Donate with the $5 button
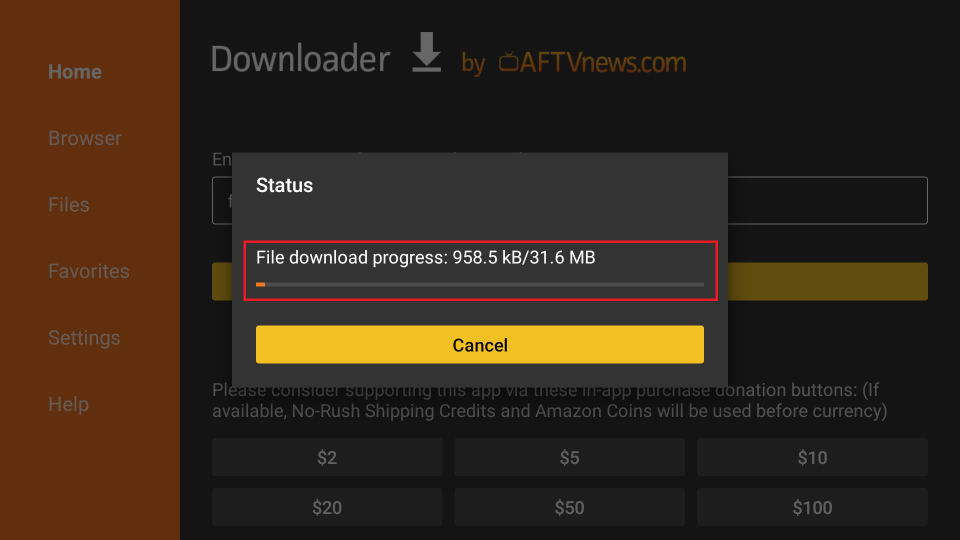 [x=569, y=457]
